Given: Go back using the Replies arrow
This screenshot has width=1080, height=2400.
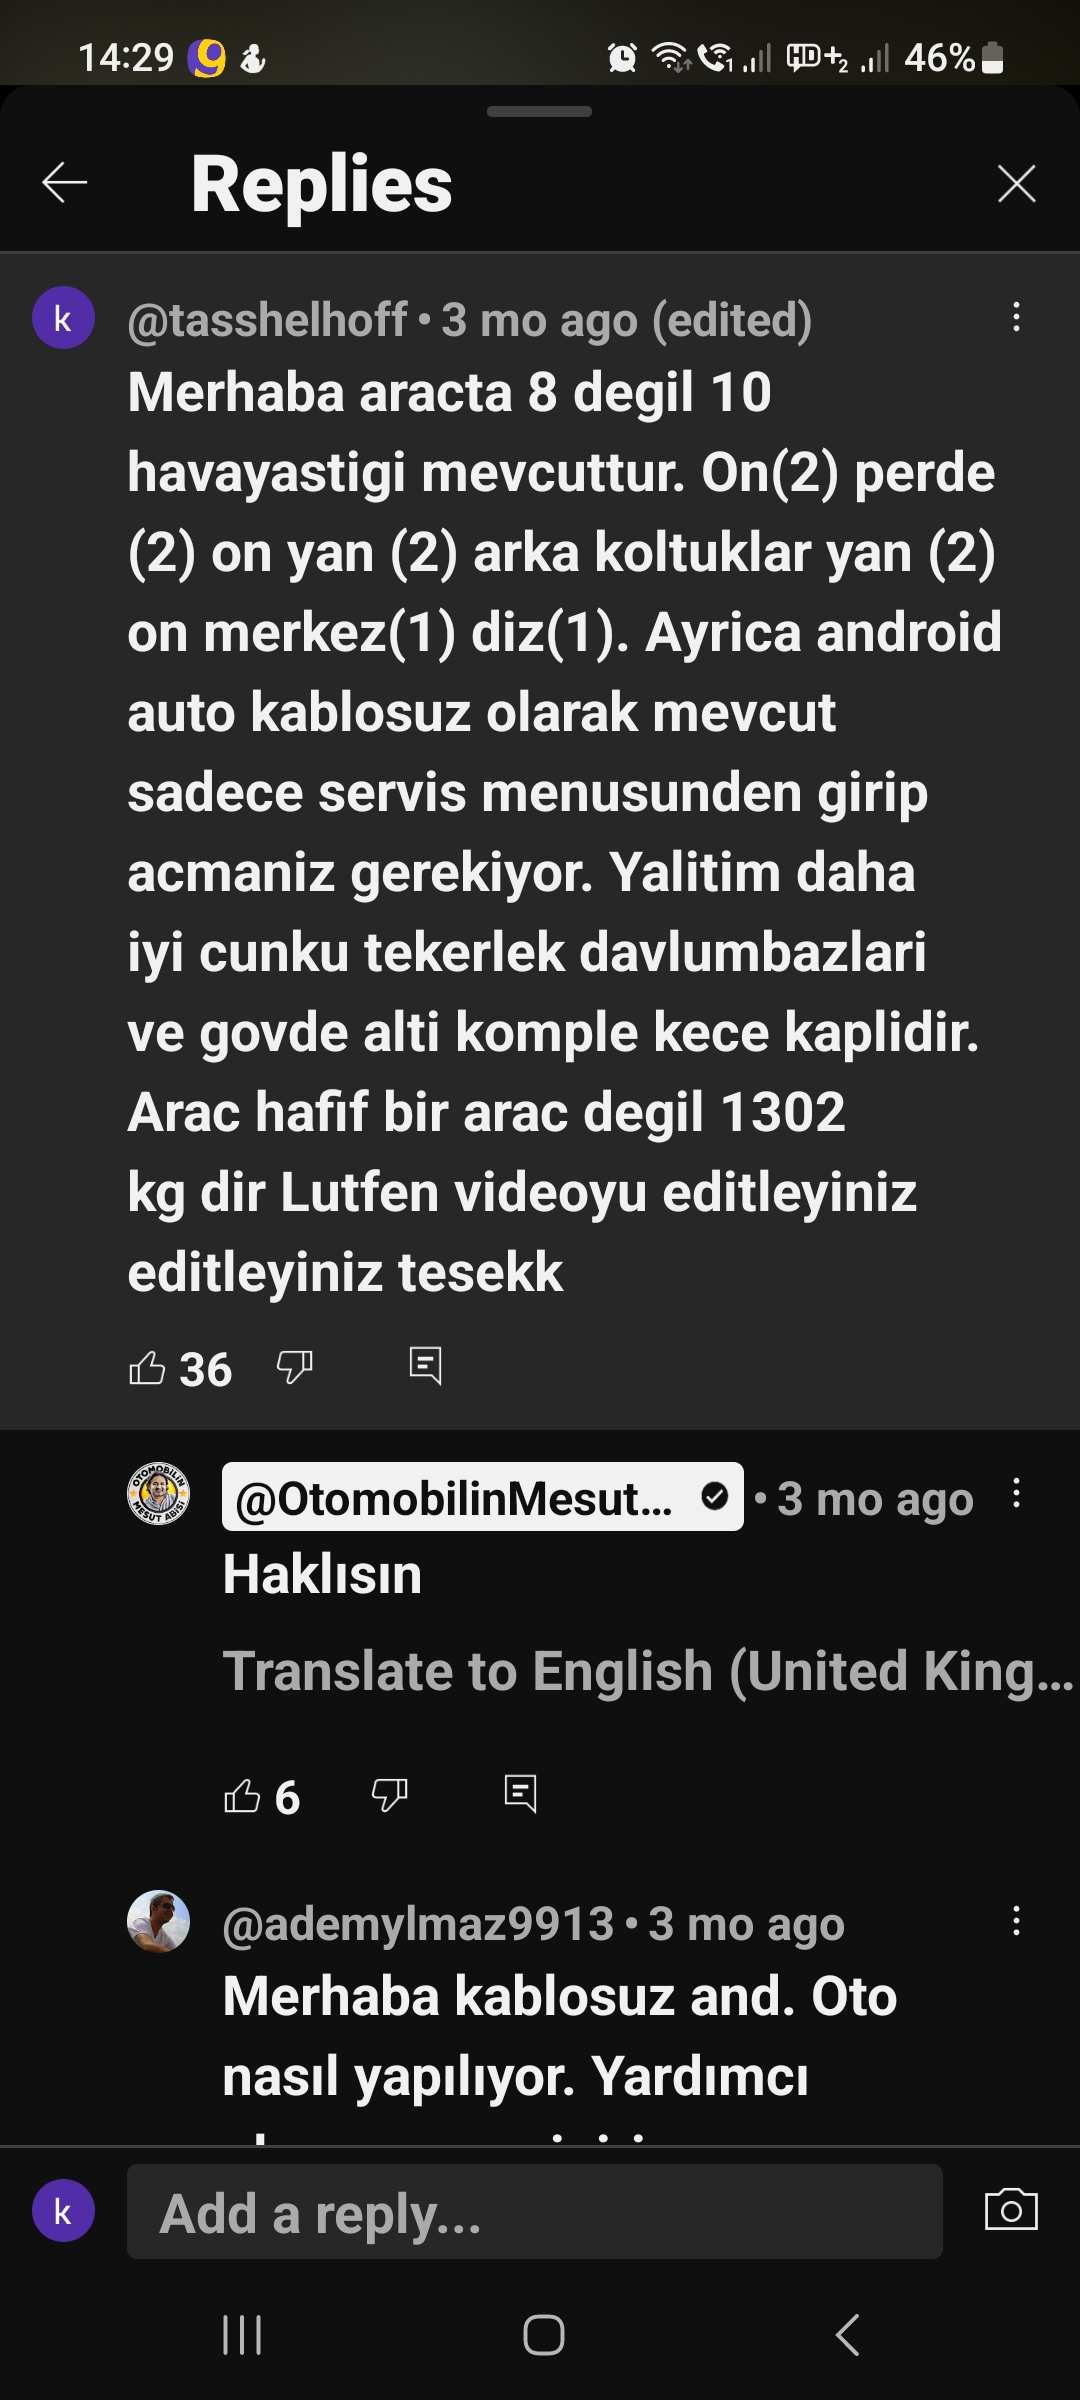Looking at the screenshot, I should click(65, 183).
